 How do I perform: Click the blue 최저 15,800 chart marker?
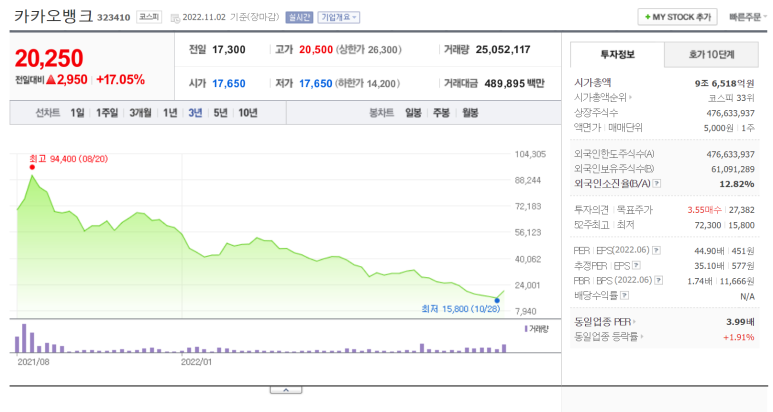click(497, 300)
